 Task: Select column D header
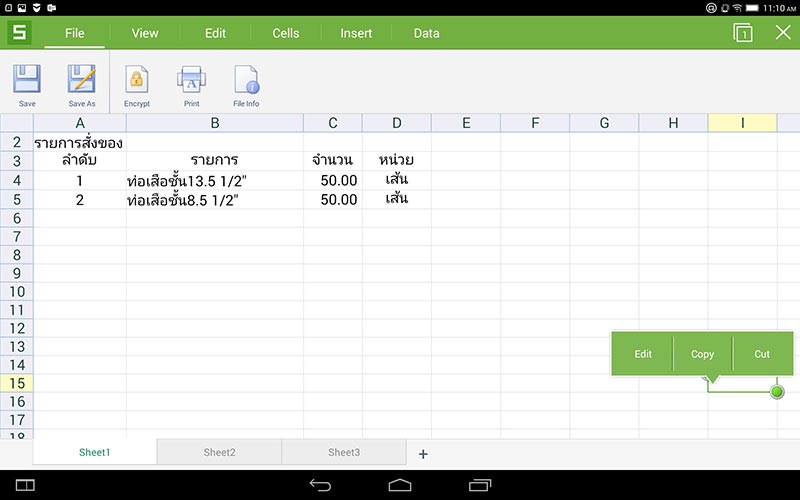396,123
